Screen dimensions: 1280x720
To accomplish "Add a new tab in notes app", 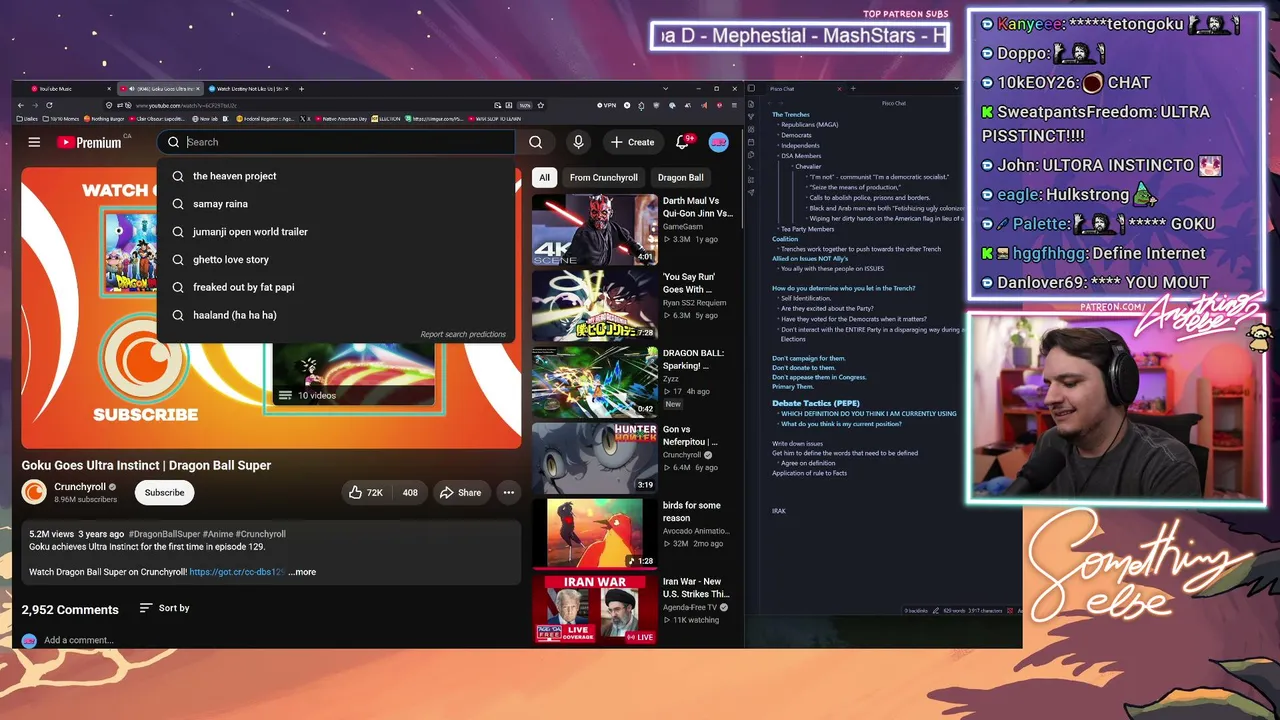I will coord(853,89).
